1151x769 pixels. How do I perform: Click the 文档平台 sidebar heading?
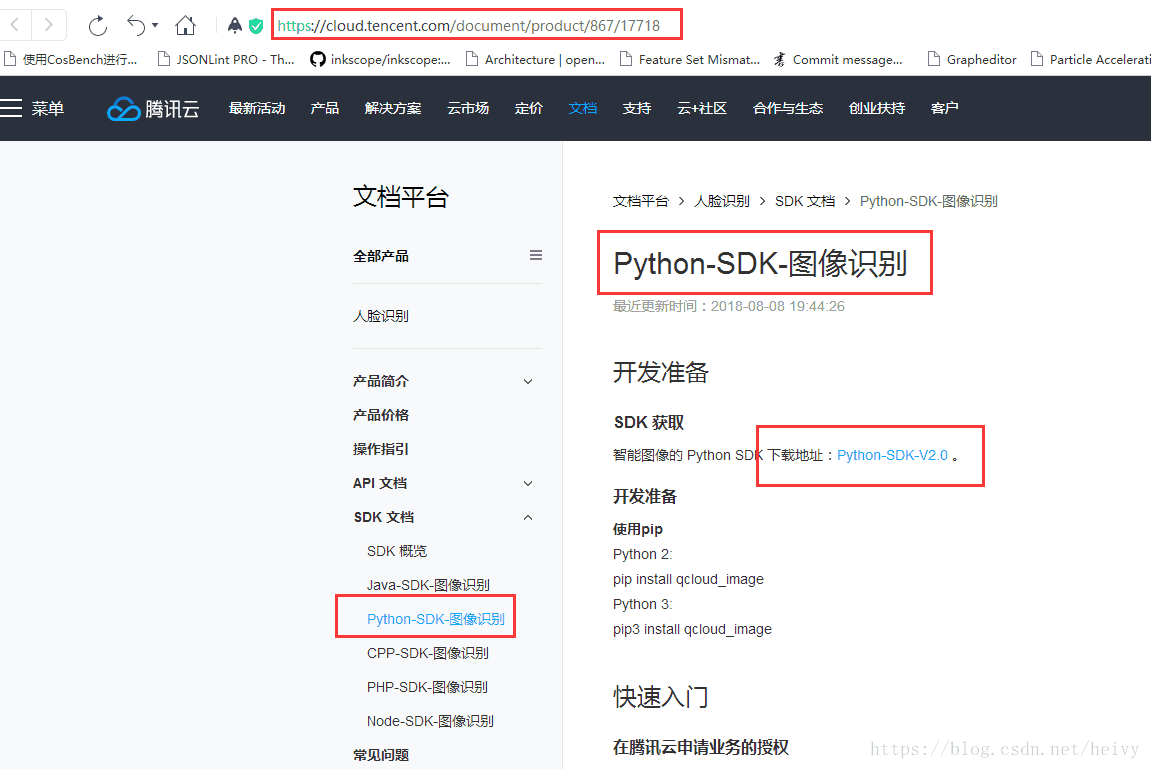[x=401, y=197]
